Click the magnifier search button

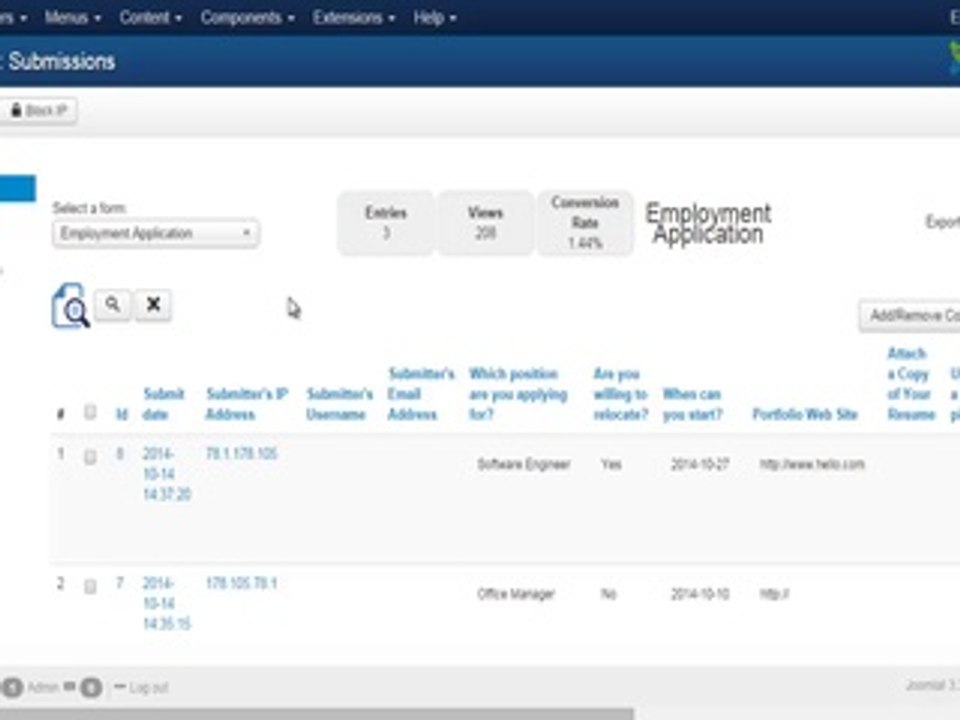pos(113,304)
